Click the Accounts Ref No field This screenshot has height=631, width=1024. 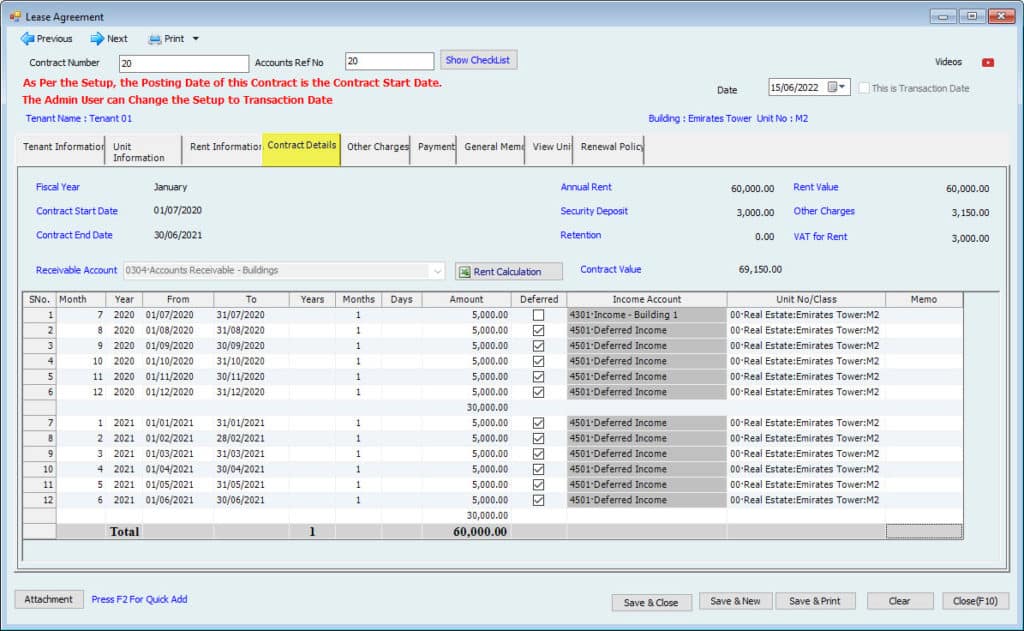389,62
